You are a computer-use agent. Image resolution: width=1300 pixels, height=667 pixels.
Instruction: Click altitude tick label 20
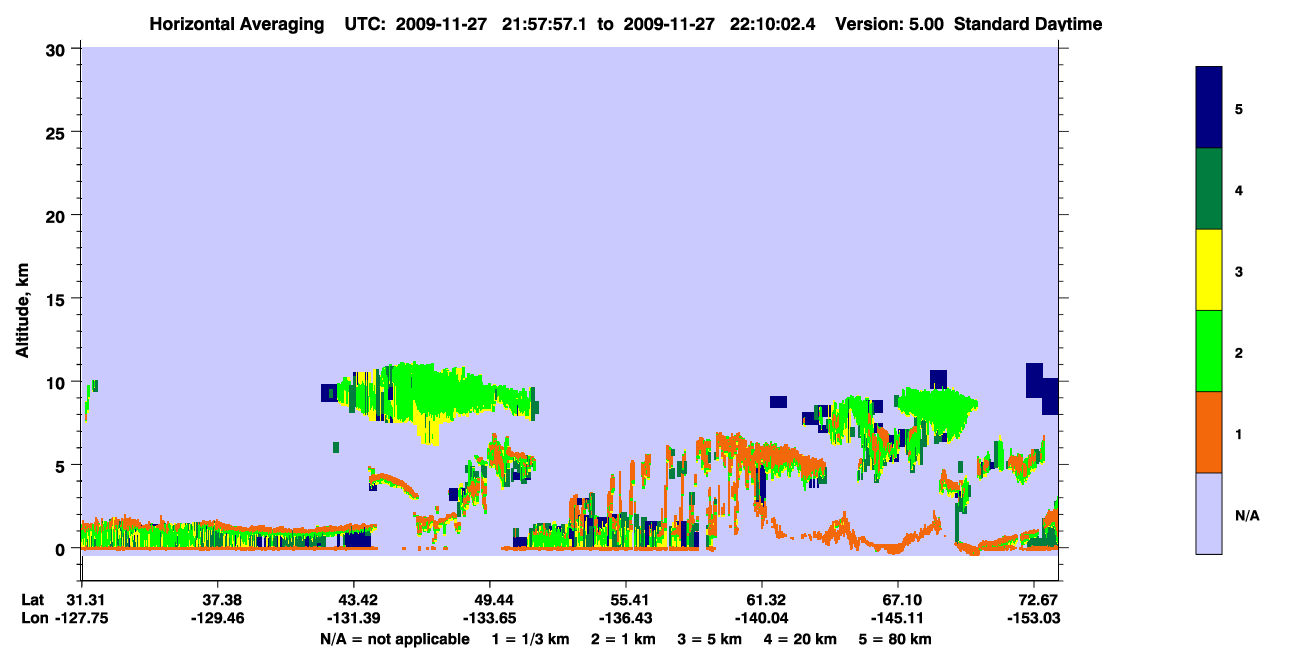(58, 216)
